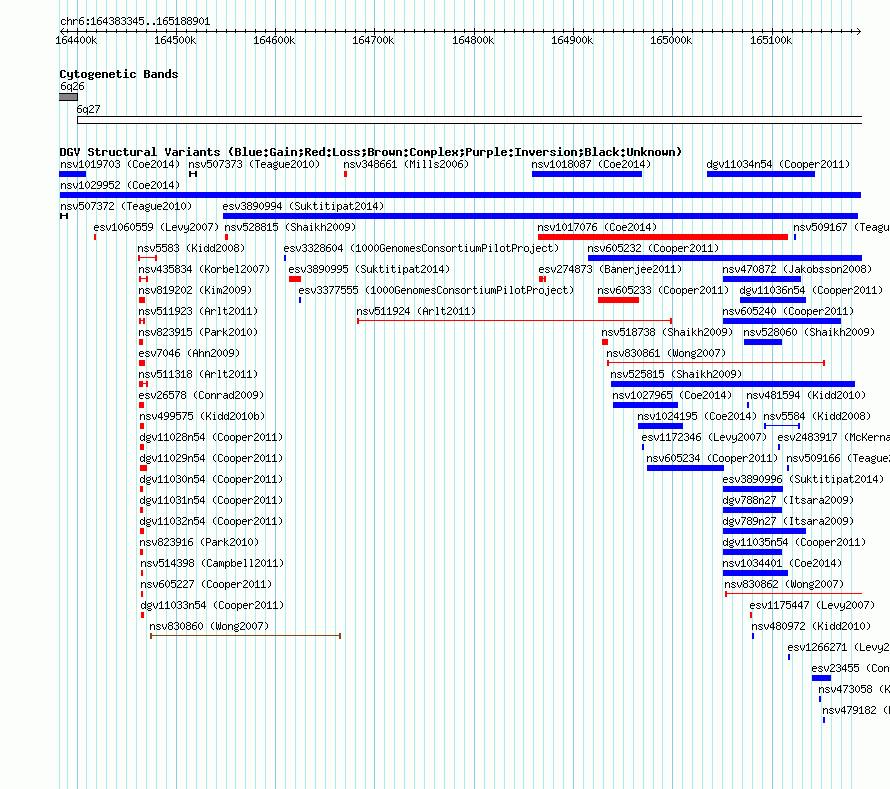Viewport: 890px width, 789px height.
Task: Open nsv514398 (Campbell2011) variant
Action: tap(212, 563)
